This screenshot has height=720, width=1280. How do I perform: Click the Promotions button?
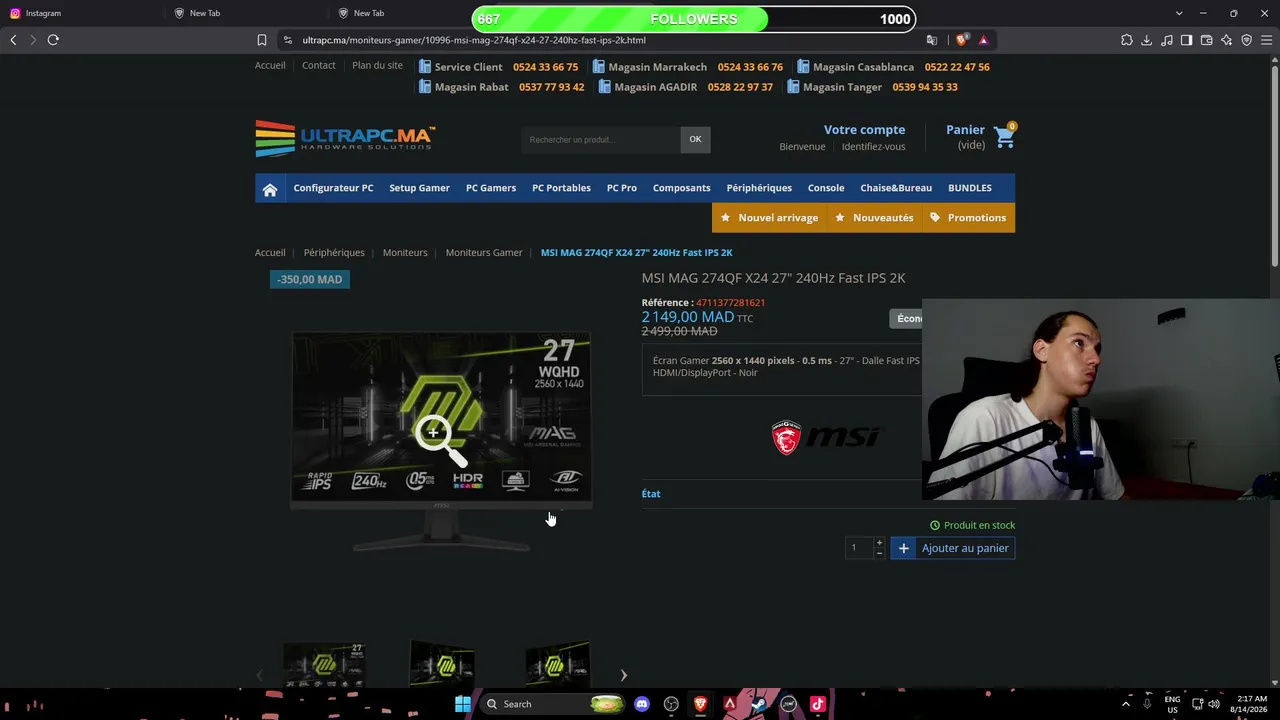click(968, 218)
